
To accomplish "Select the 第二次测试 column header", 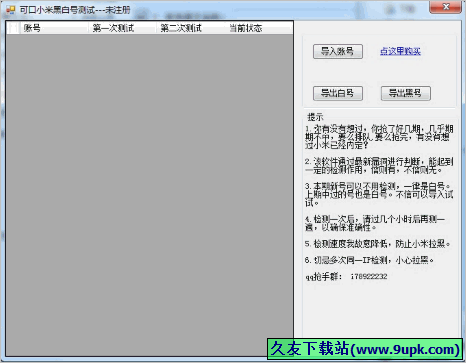I will pos(190,28).
